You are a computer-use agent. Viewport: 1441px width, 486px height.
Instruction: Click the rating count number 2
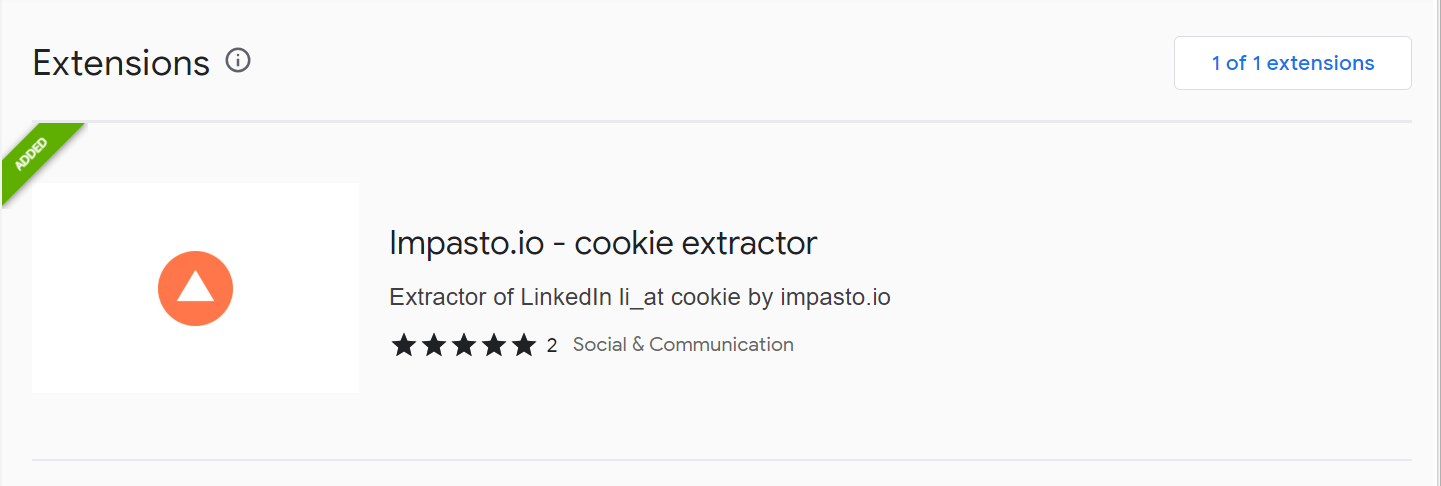pos(552,346)
